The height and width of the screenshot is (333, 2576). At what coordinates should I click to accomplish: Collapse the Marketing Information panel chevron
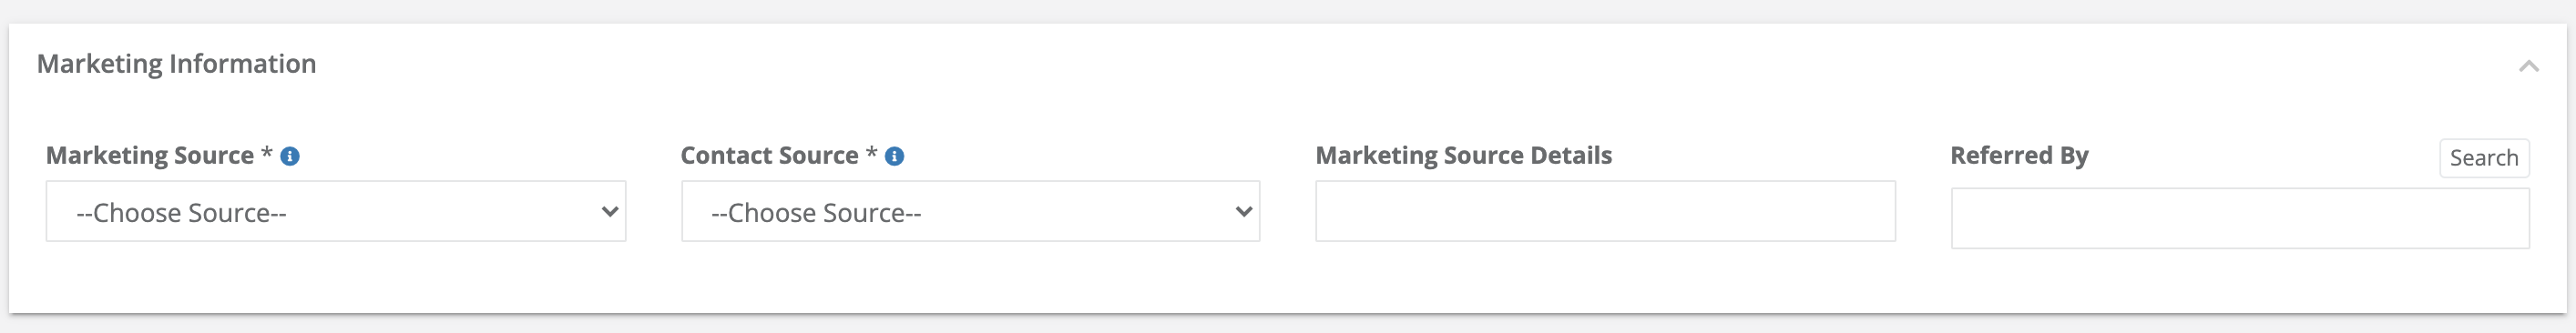[x=2529, y=66]
